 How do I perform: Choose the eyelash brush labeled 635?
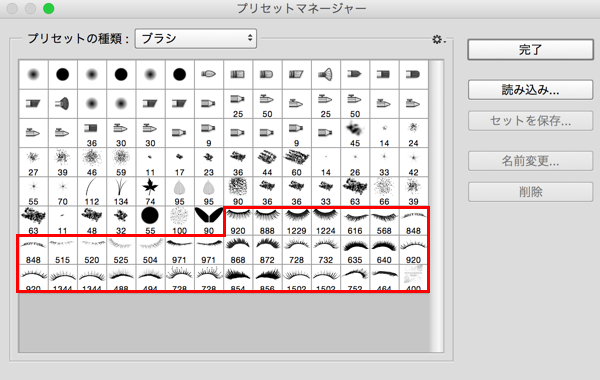pos(355,250)
